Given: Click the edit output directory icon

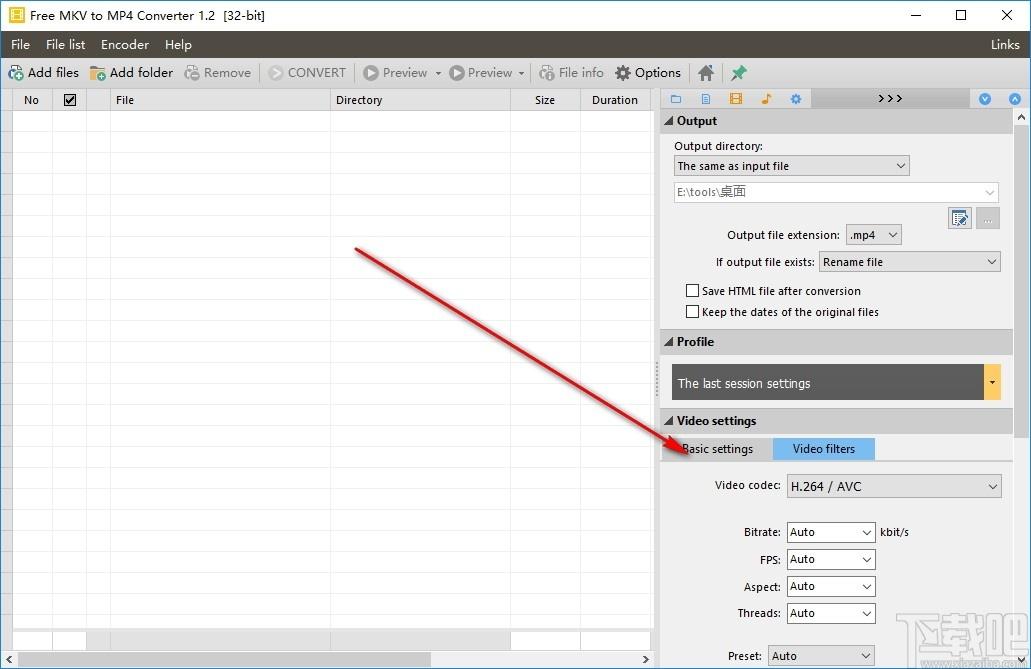Looking at the screenshot, I should (x=960, y=218).
